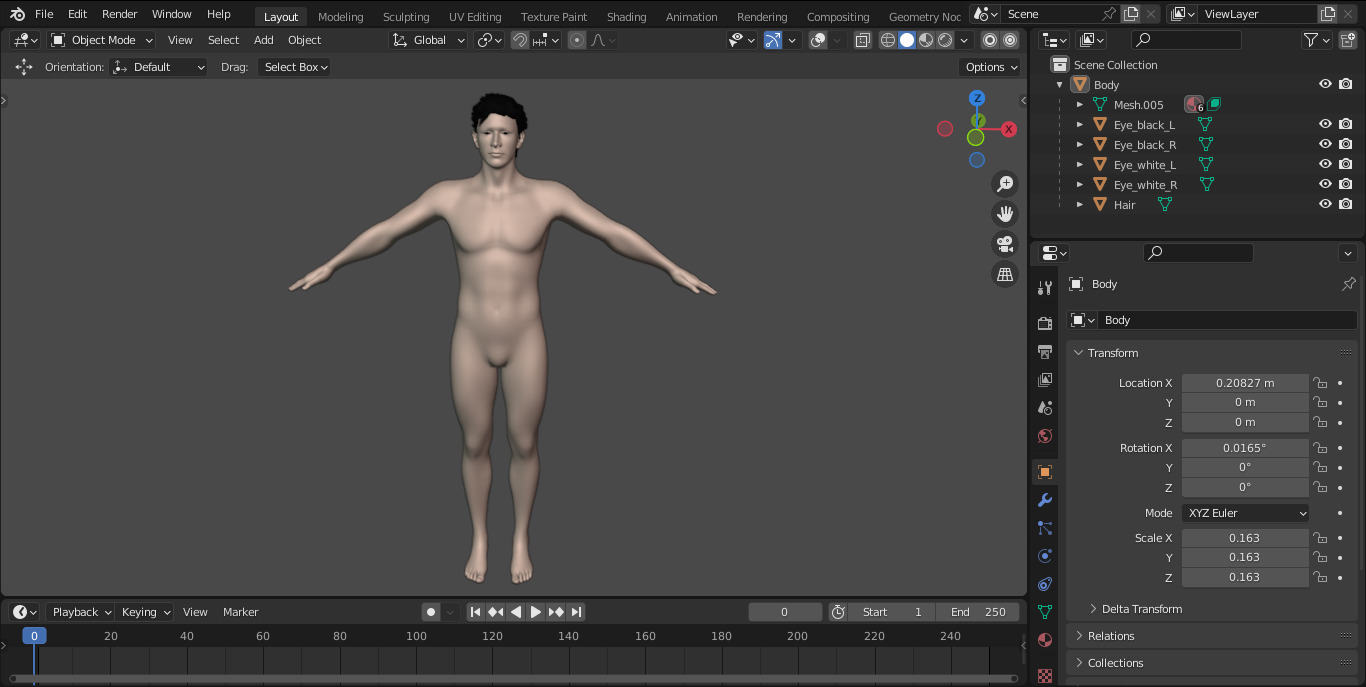This screenshot has height=687, width=1366.
Task: Open the Render properties tab
Action: pyautogui.click(x=1045, y=324)
